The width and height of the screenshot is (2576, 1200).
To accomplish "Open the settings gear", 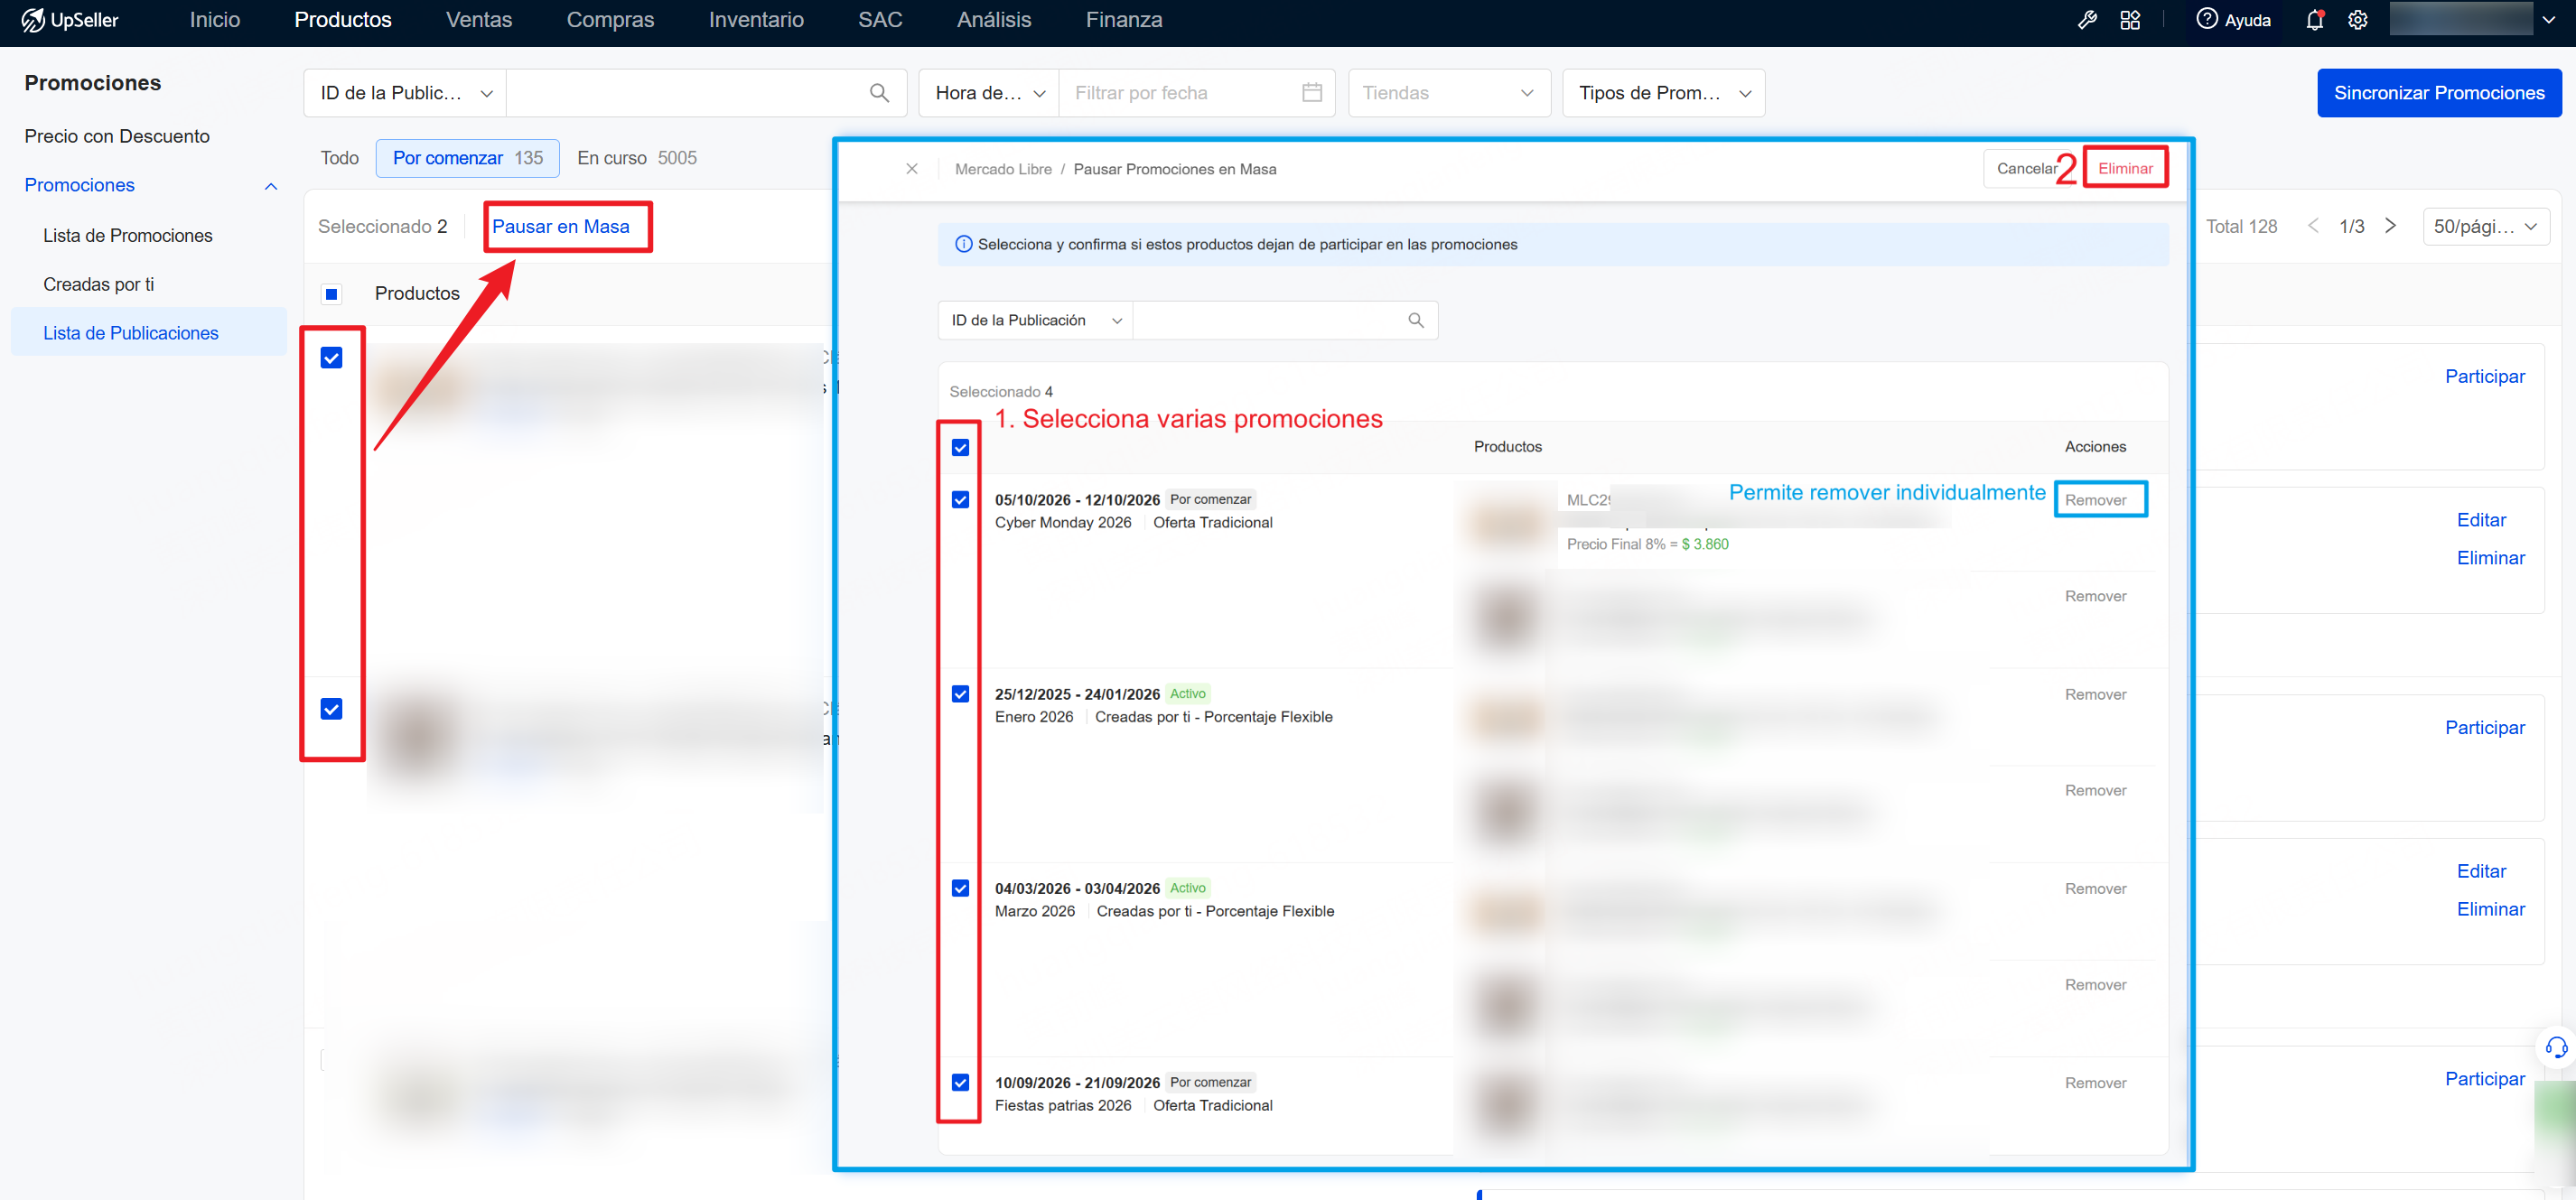I will [2357, 20].
